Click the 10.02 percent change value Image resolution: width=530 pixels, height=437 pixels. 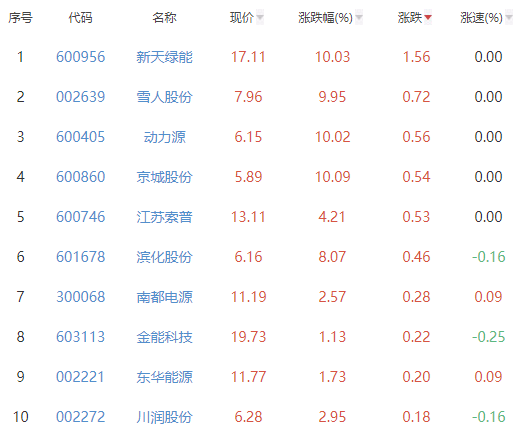point(333,137)
